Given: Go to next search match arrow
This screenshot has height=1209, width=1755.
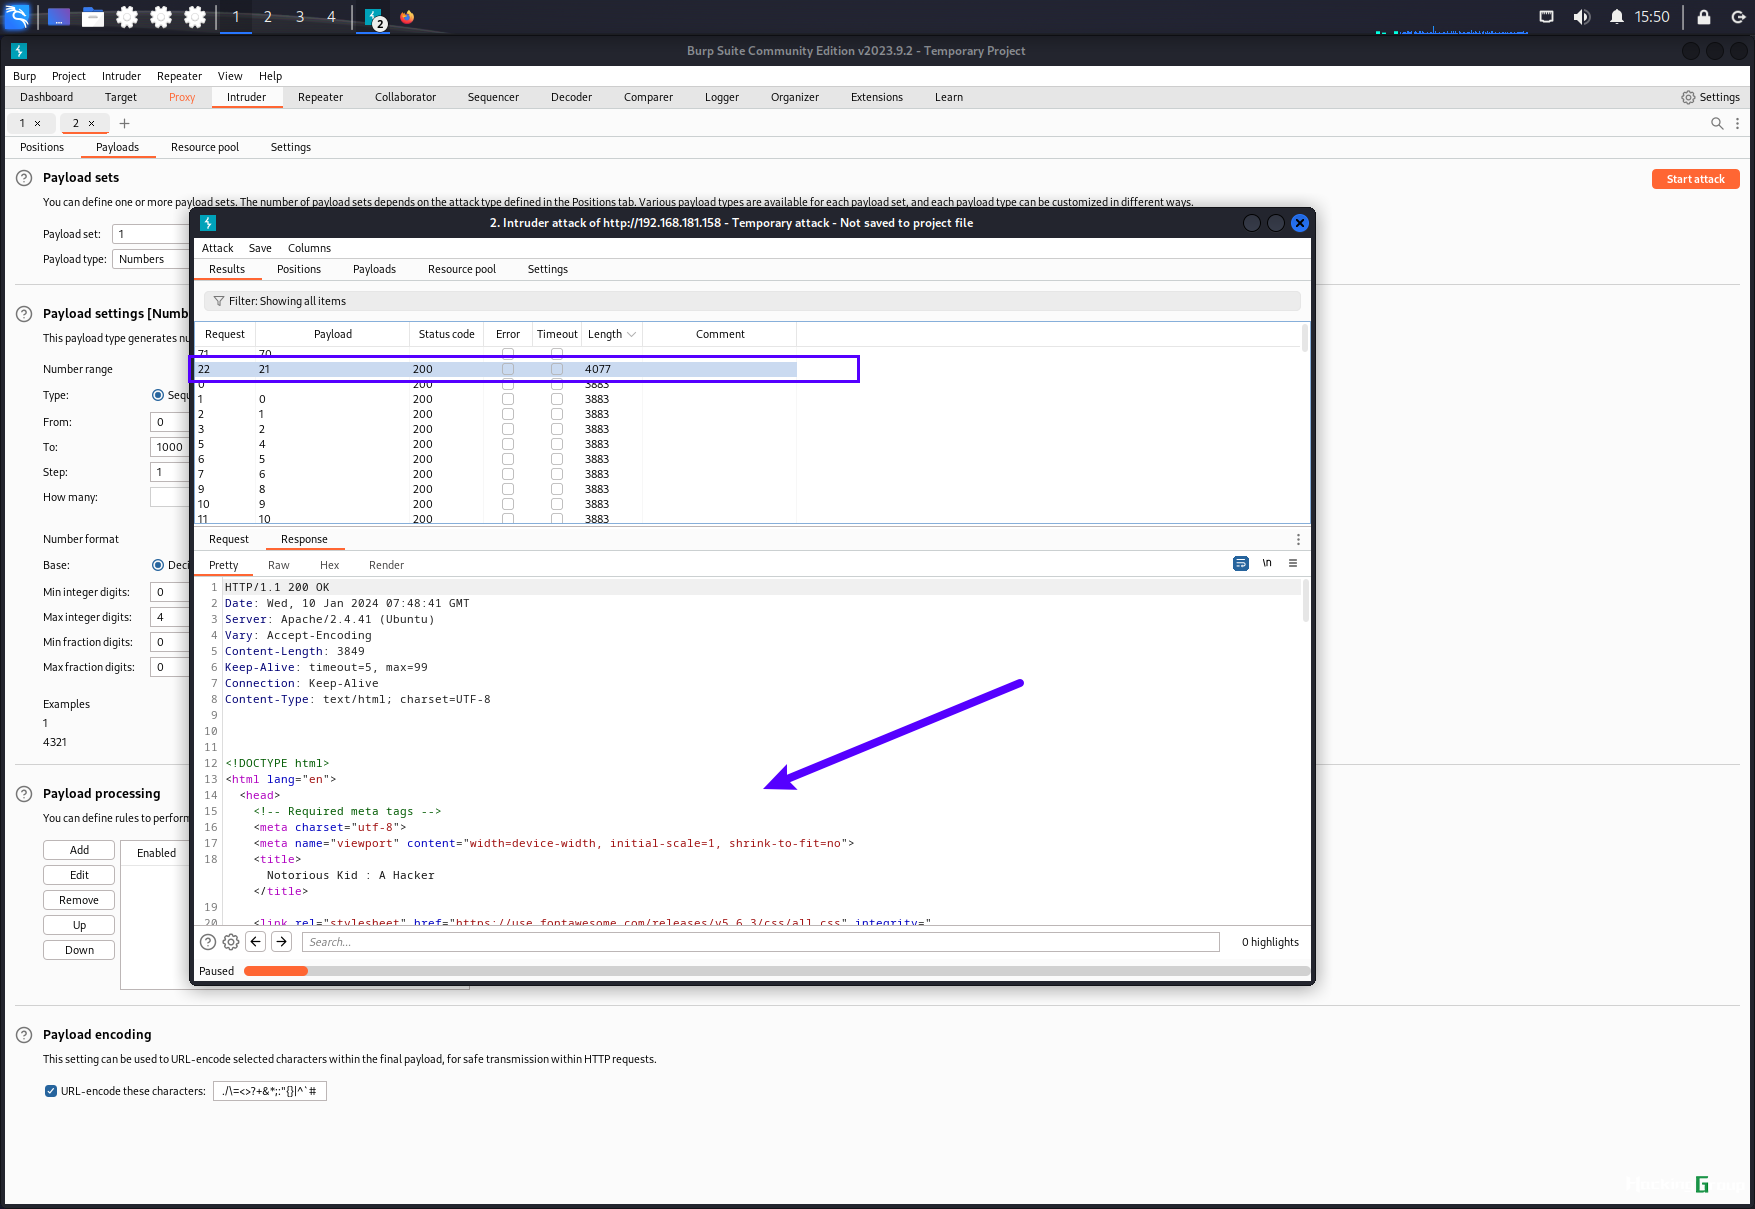Looking at the screenshot, I should point(282,942).
